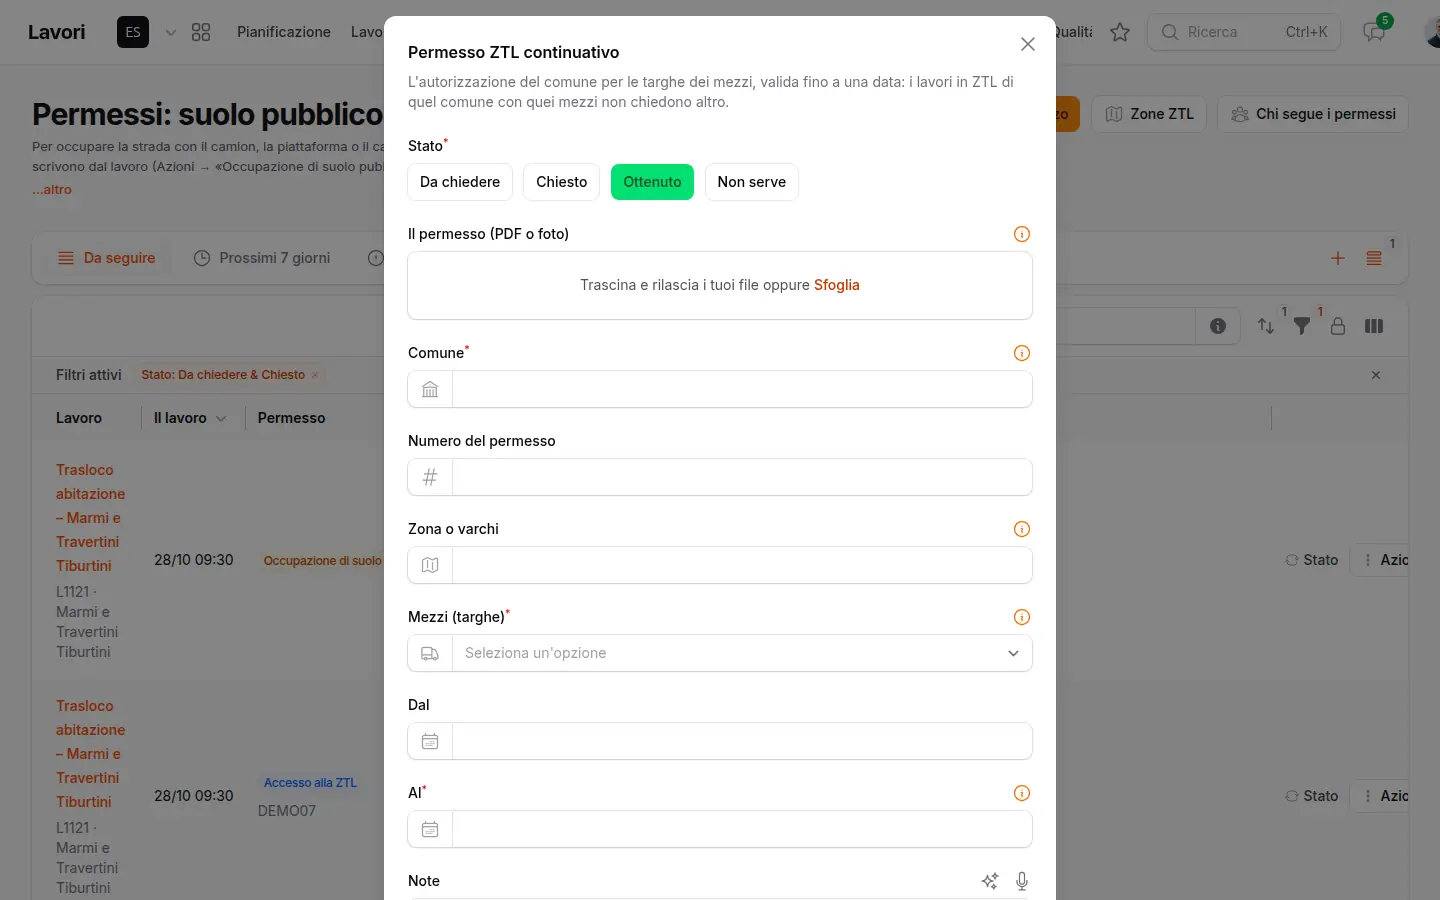Click into the Comune input field
The image size is (1440, 900).
pyautogui.click(x=742, y=389)
